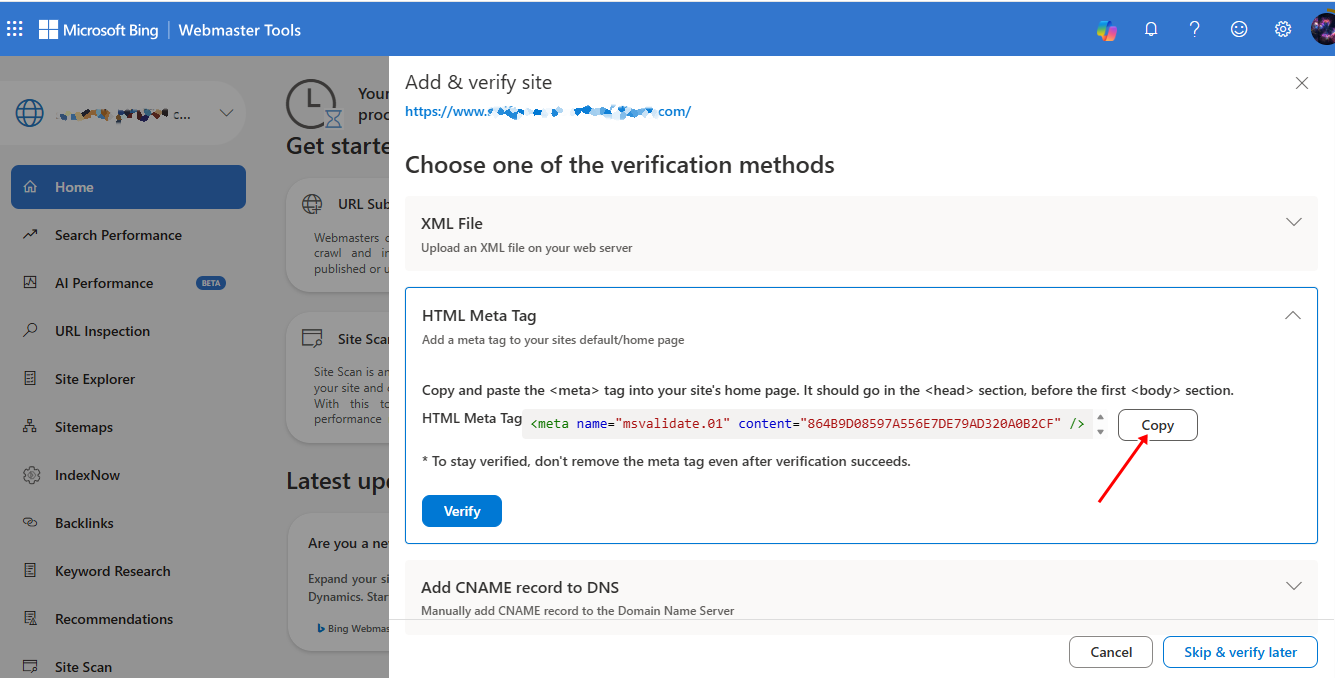
Task: Open IndexNow menu item
Action: [128, 475]
